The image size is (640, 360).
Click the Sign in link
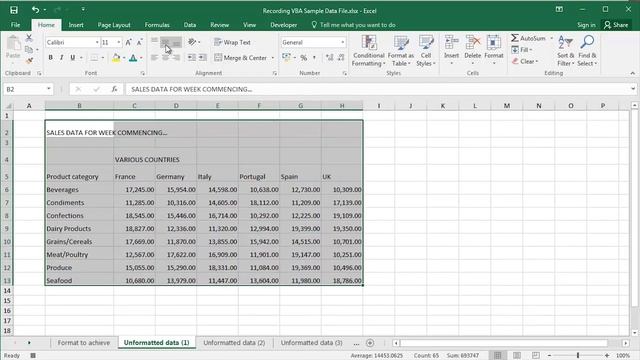point(586,25)
